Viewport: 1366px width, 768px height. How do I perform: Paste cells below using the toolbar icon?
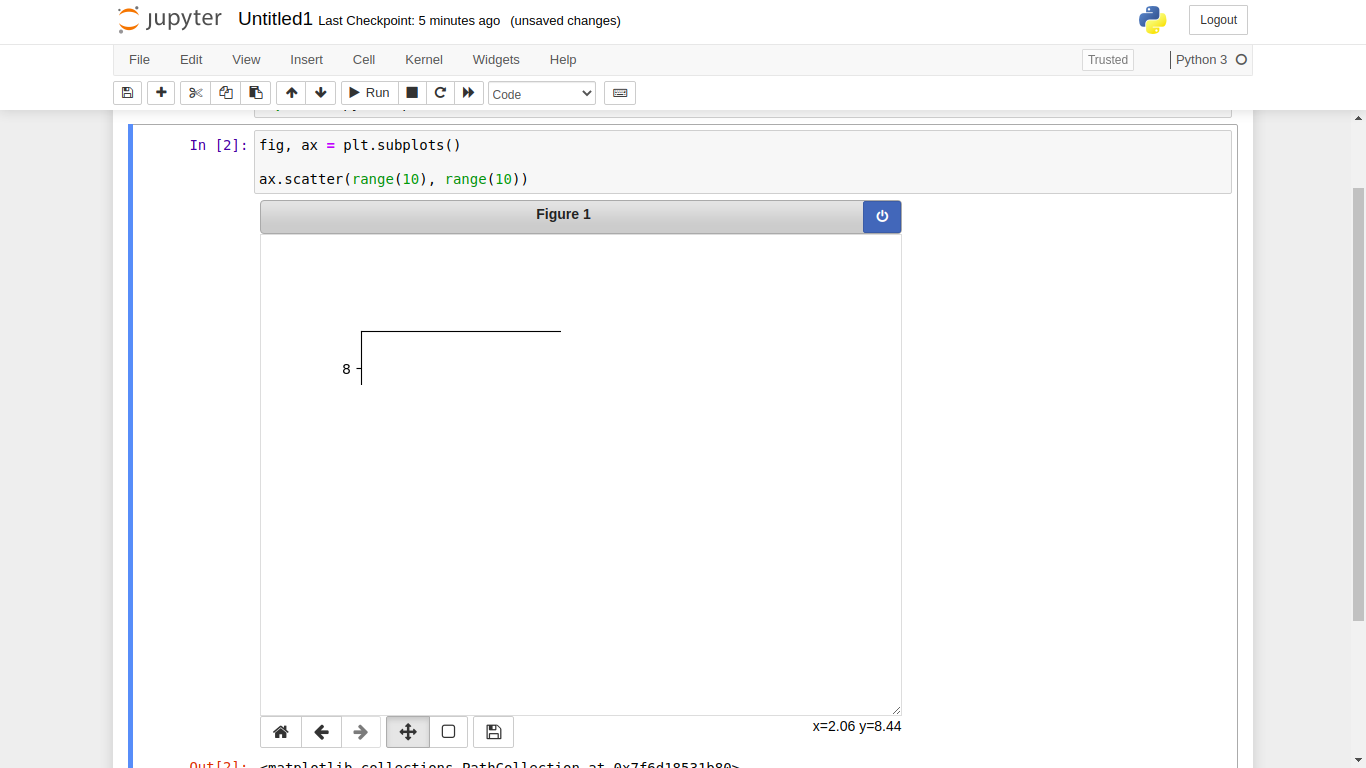(x=256, y=93)
